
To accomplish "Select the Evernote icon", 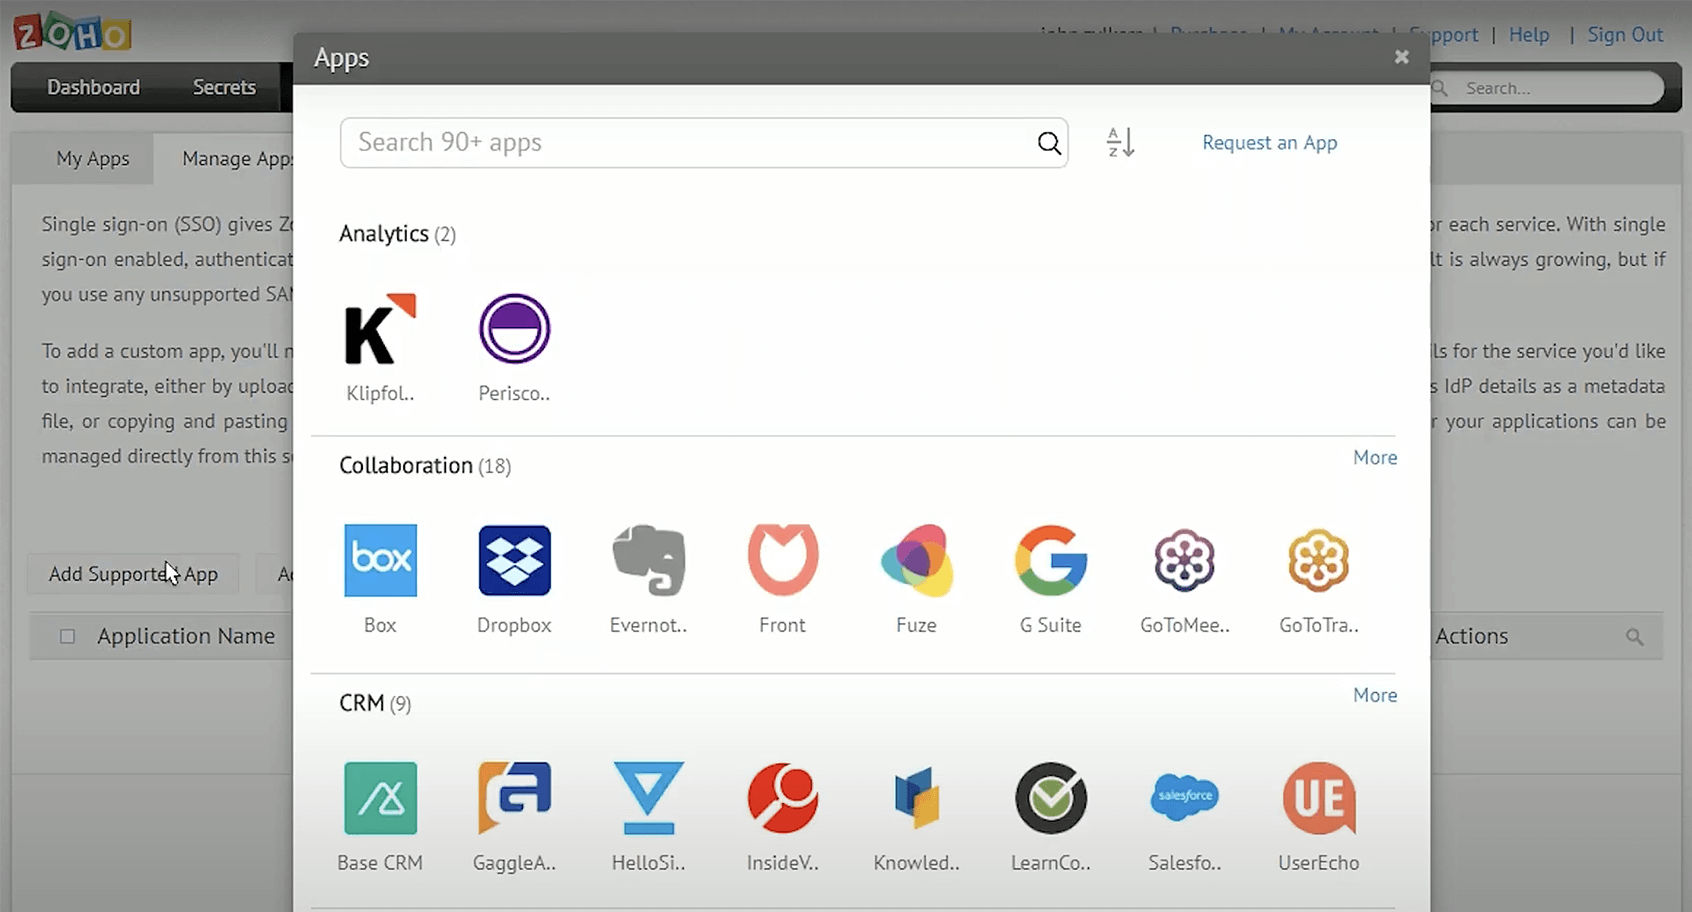I will 648,560.
